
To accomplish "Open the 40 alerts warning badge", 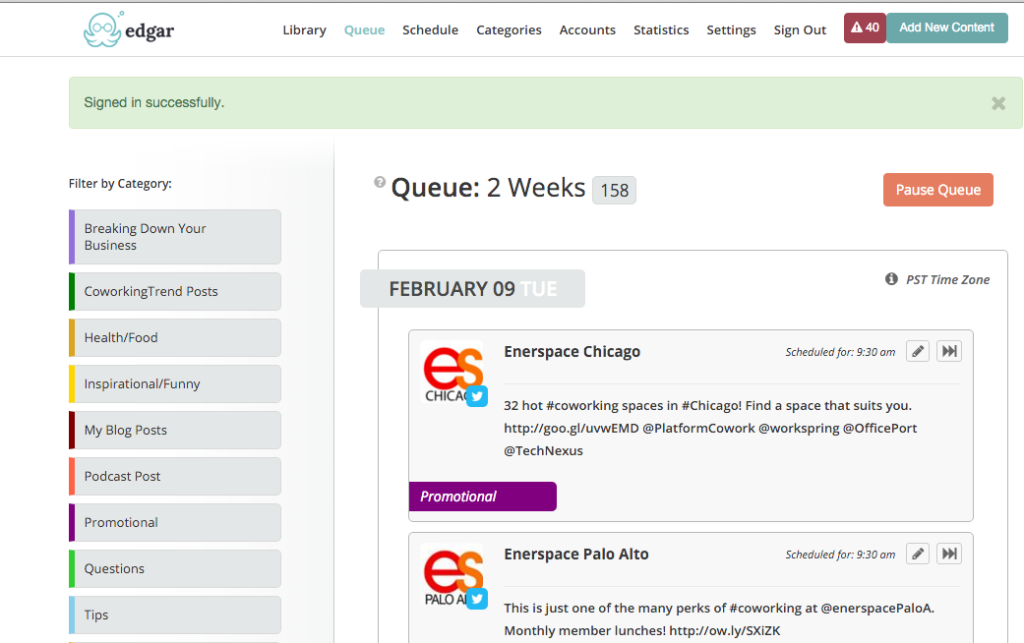I will tap(865, 28).
